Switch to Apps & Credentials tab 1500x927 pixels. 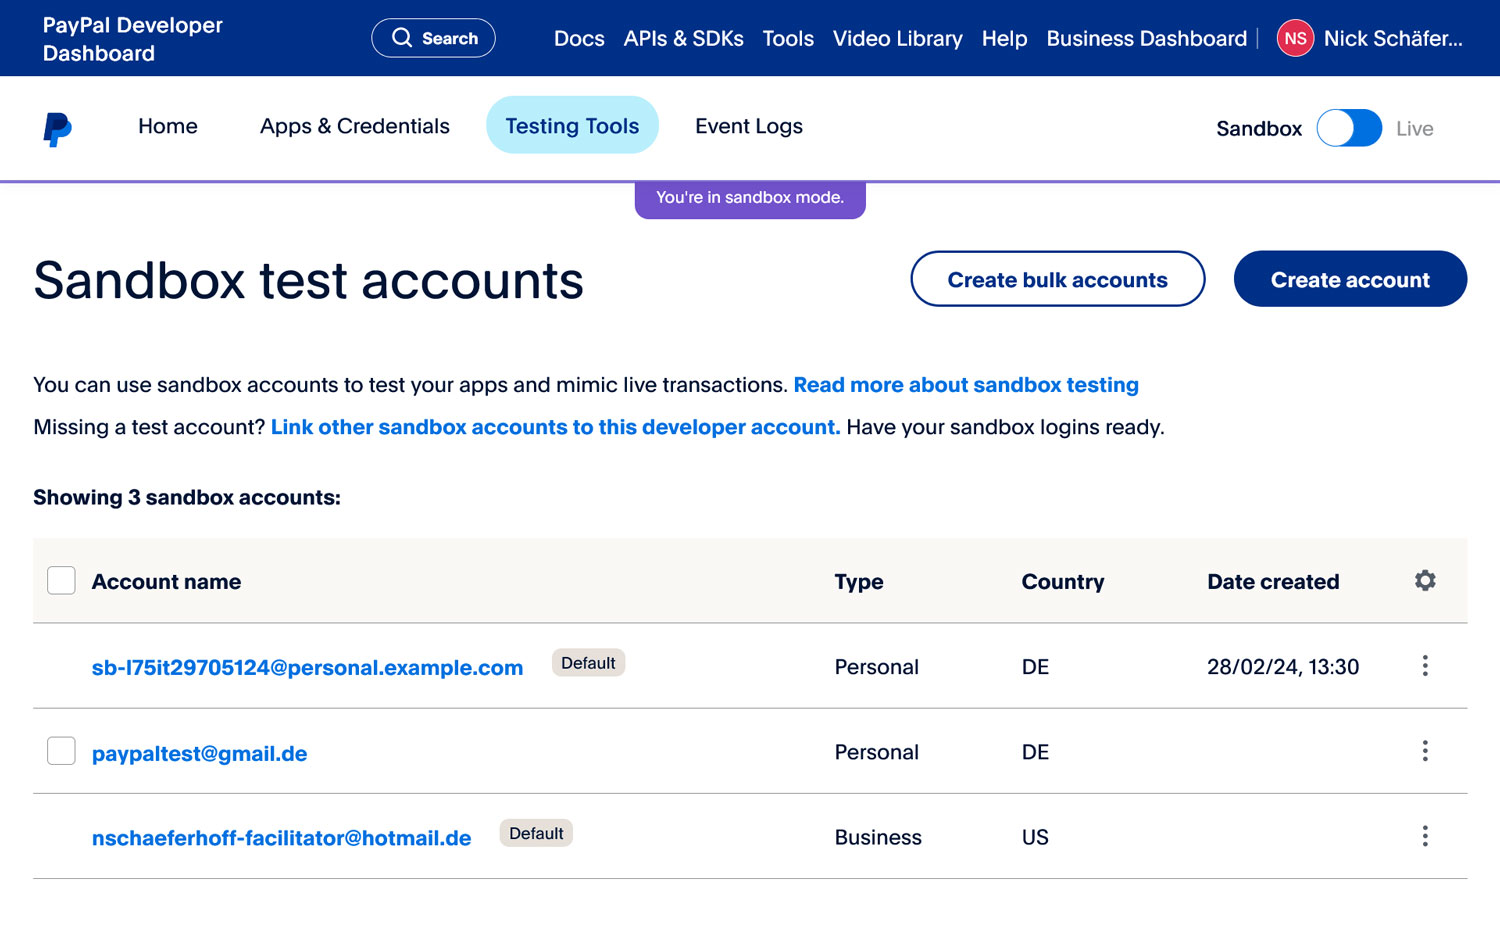355,126
